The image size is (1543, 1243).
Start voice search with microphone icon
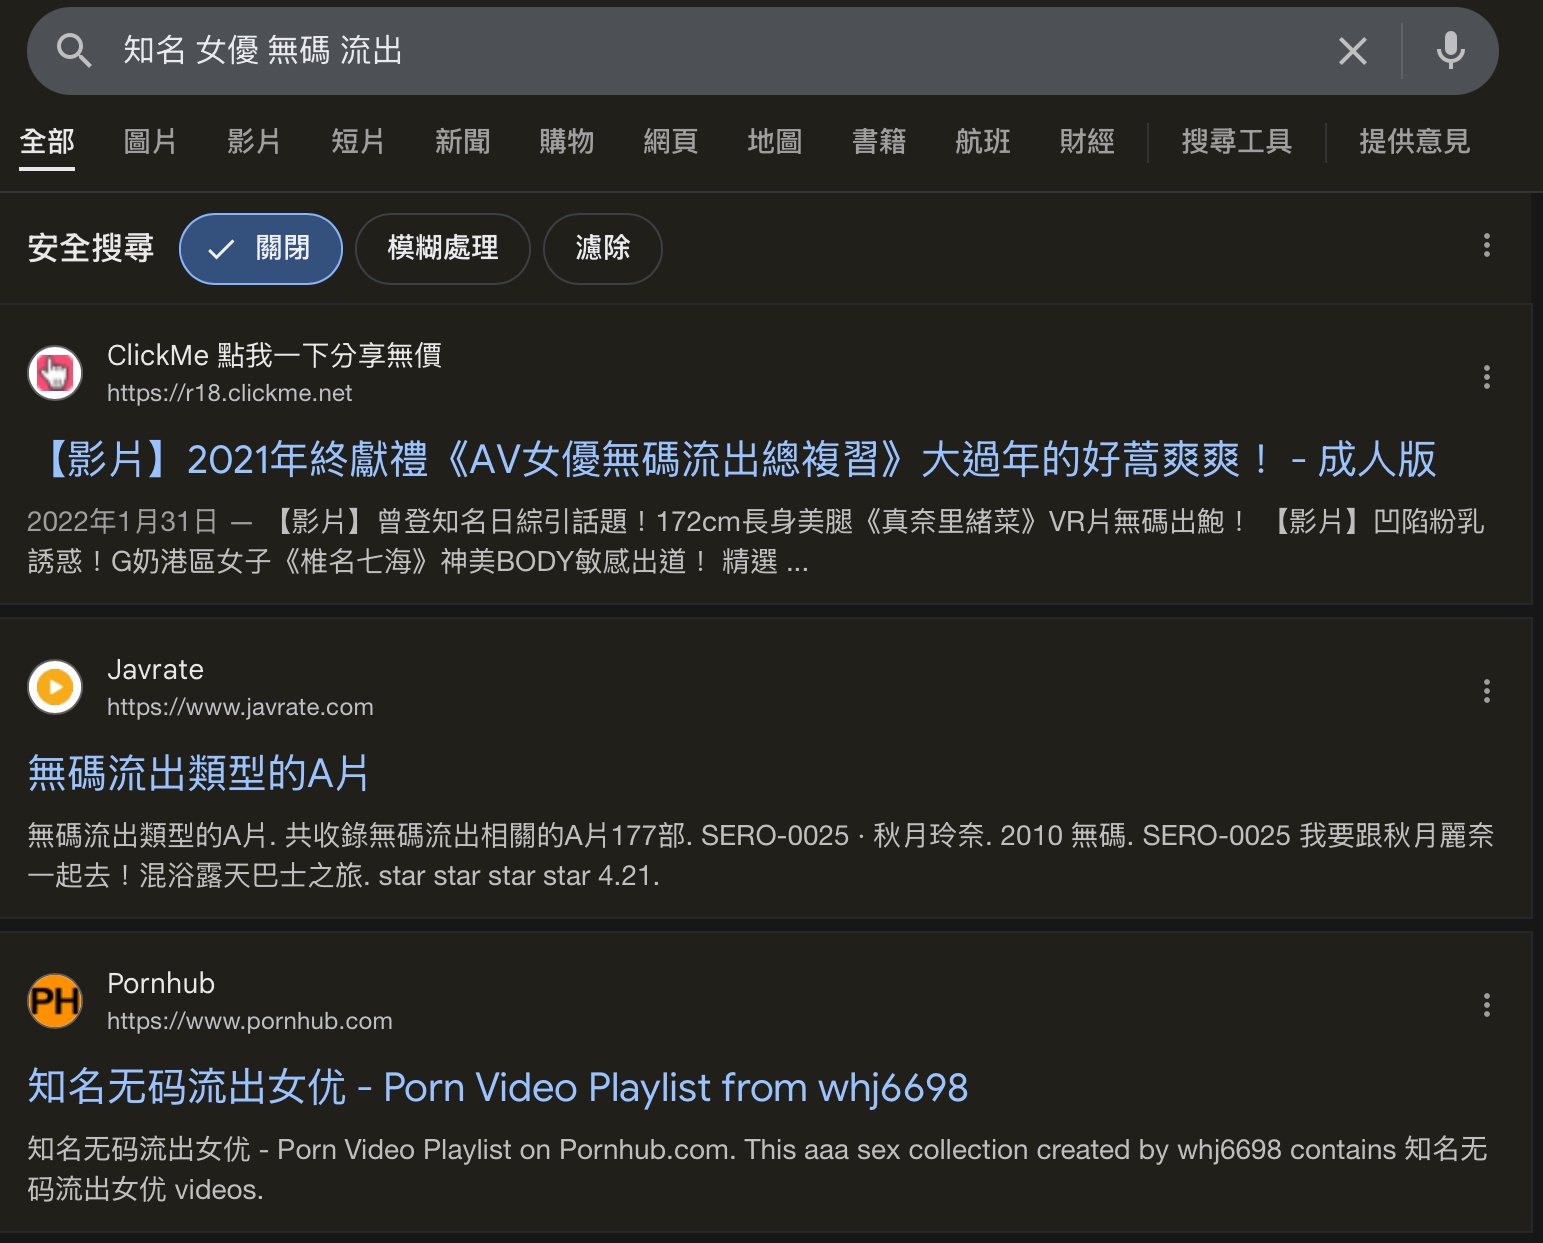[x=1450, y=50]
